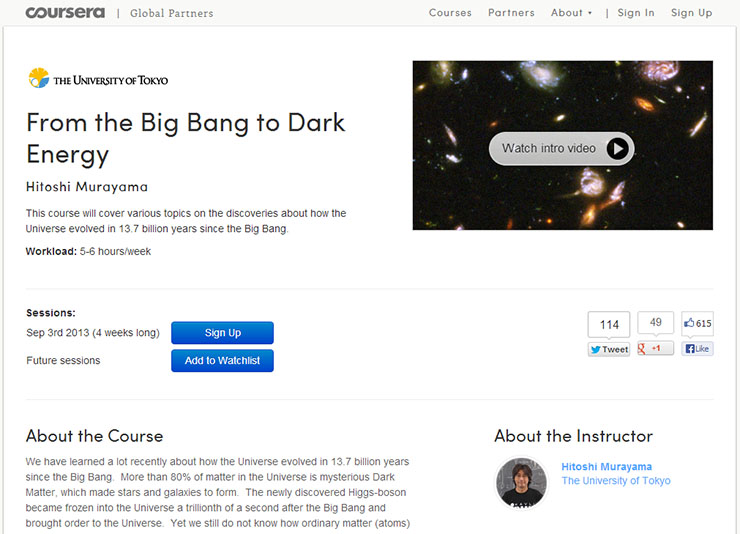This screenshot has height=534, width=740.
Task: Click the Coursera logo
Action: [x=65, y=13]
